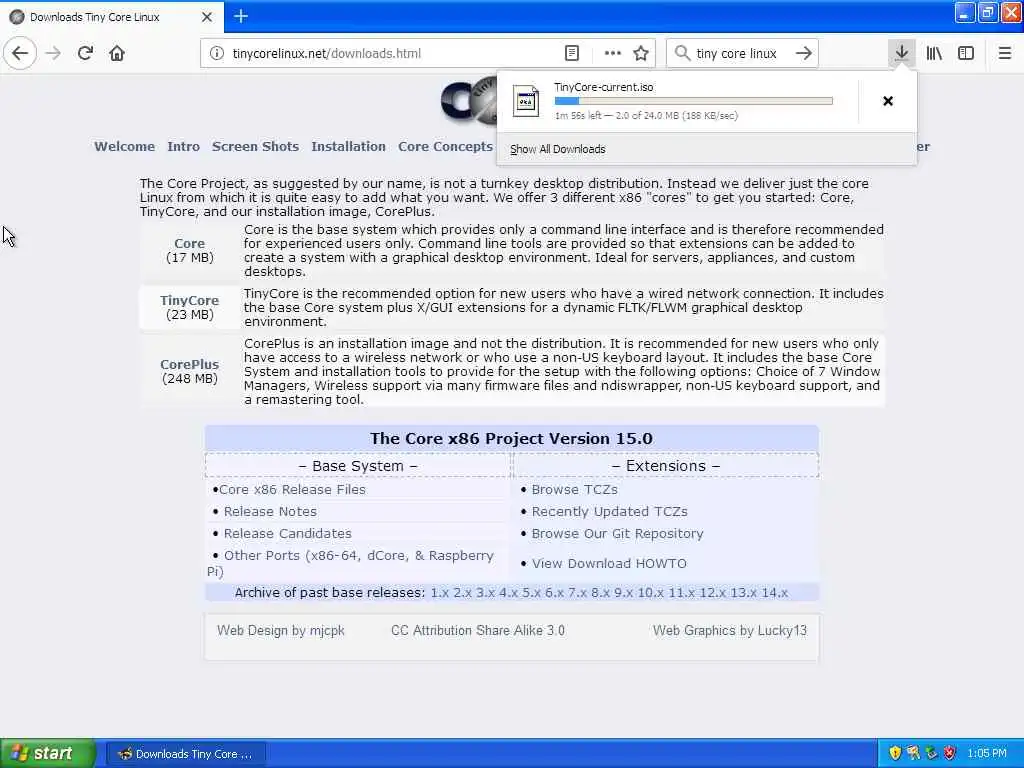Click Downloads Tiny Core taskbar button

[186, 754]
